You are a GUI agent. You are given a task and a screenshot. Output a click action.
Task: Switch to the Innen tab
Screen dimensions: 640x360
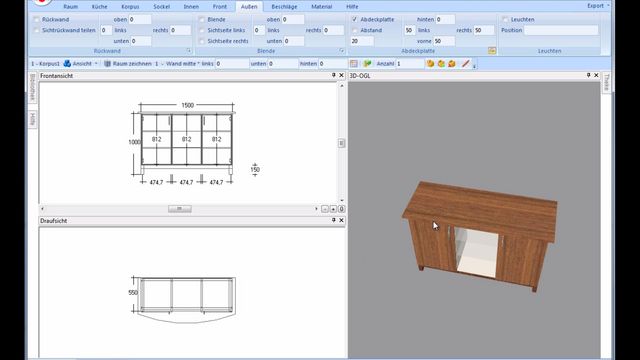(x=191, y=7)
